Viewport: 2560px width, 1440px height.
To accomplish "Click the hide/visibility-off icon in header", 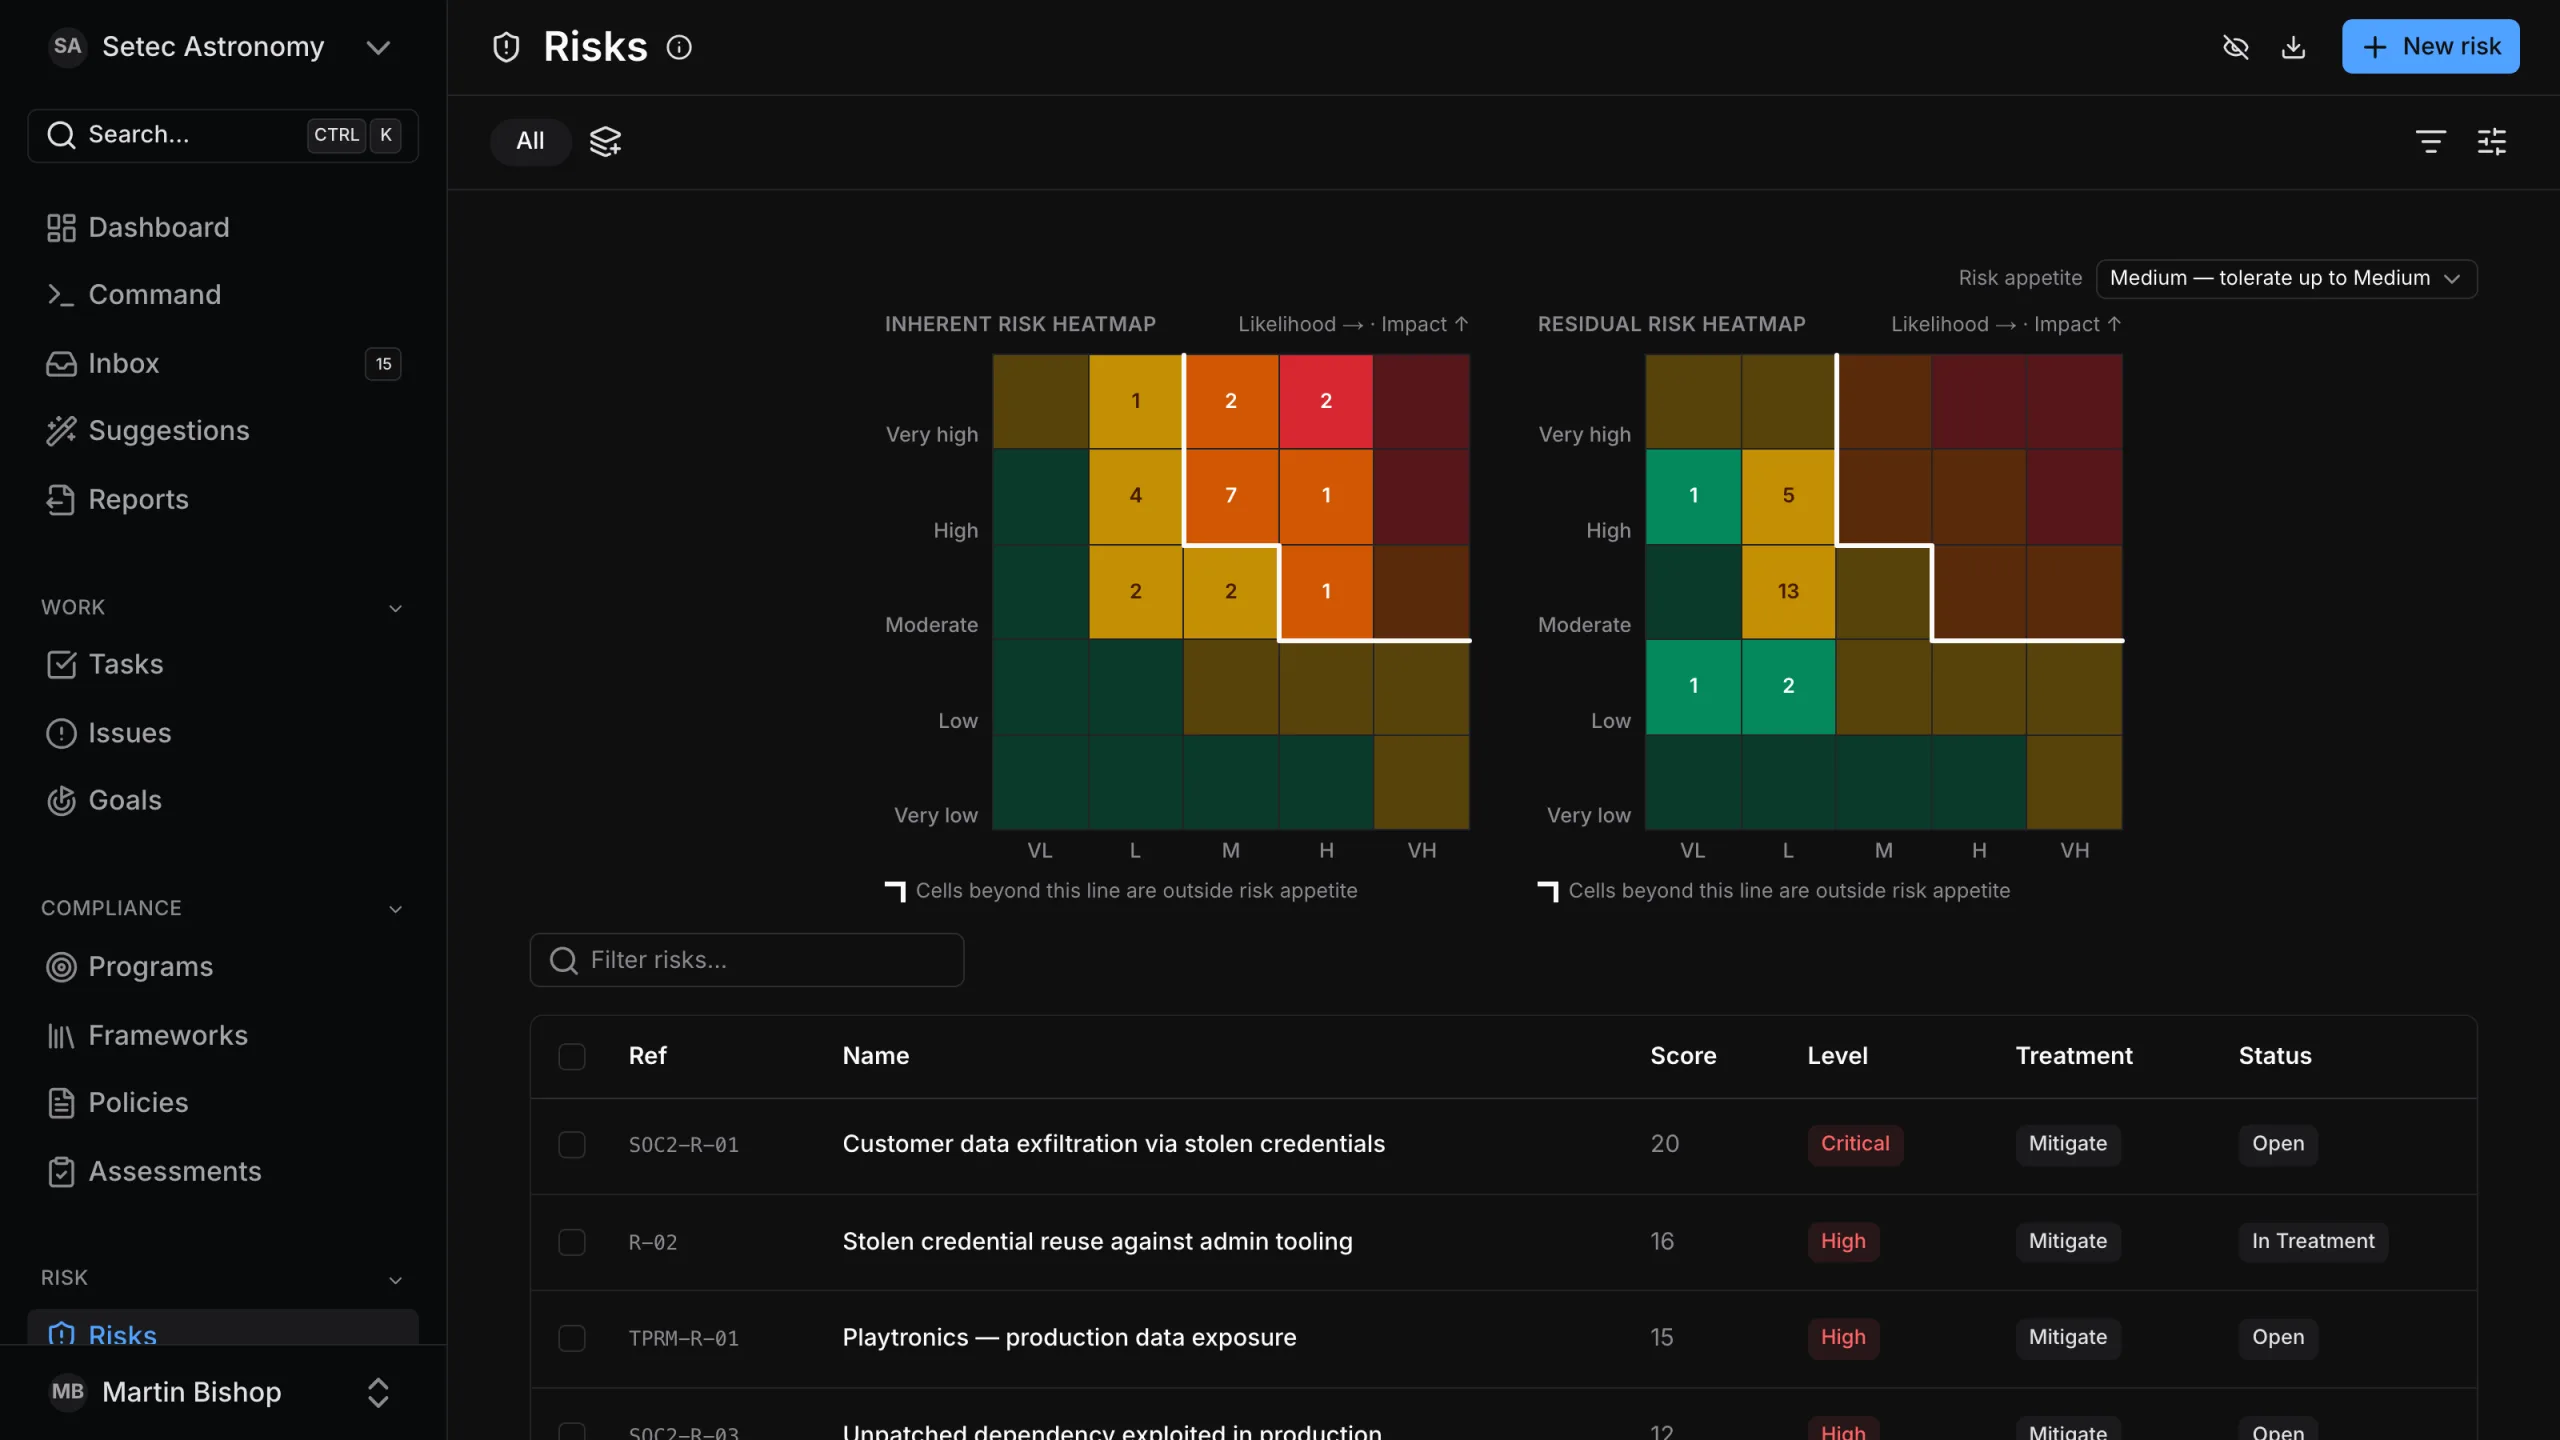I will [x=2235, y=47].
